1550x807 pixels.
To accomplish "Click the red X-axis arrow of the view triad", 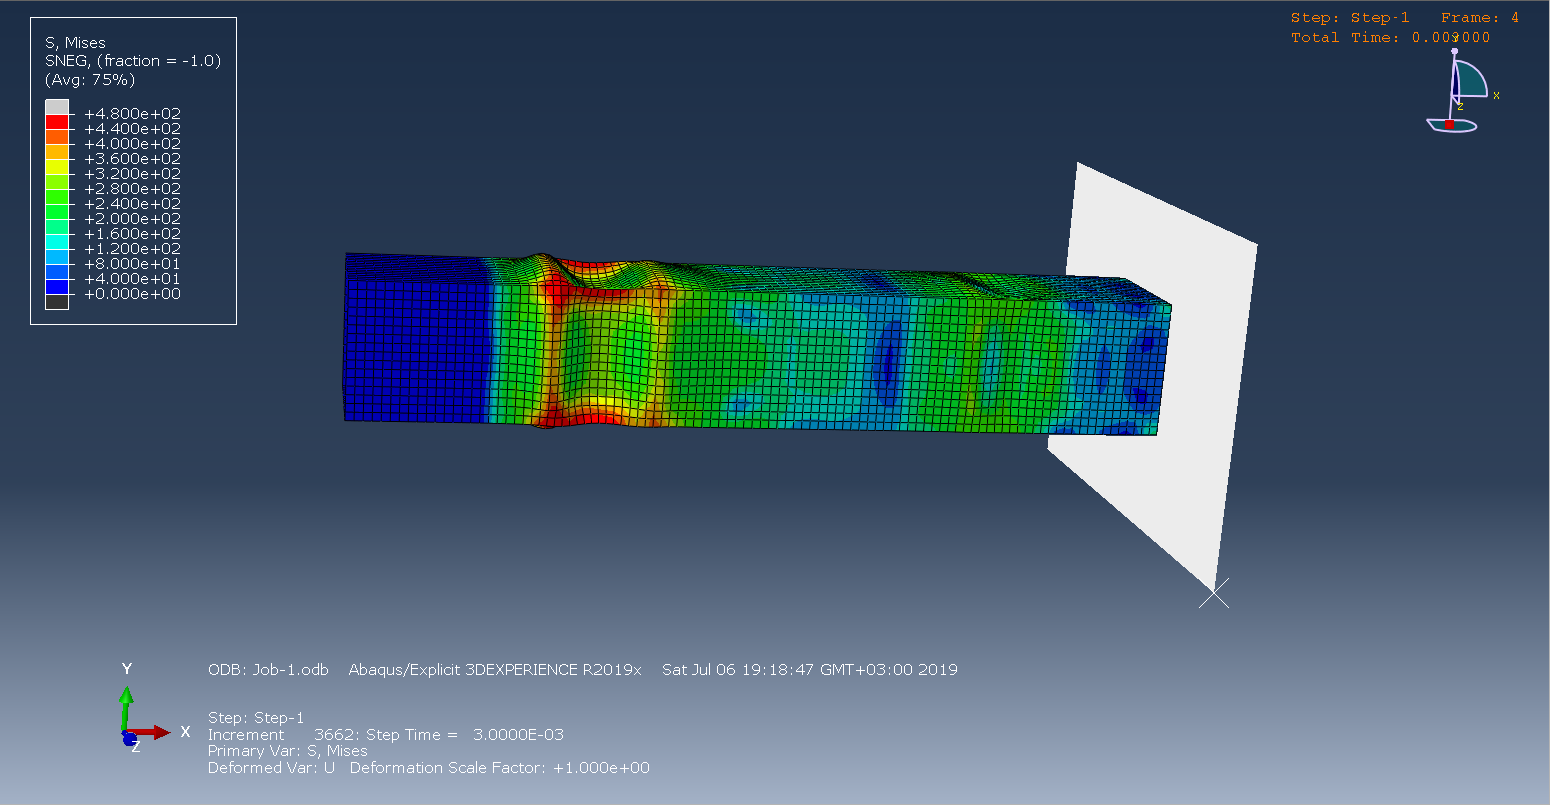I will [153, 733].
